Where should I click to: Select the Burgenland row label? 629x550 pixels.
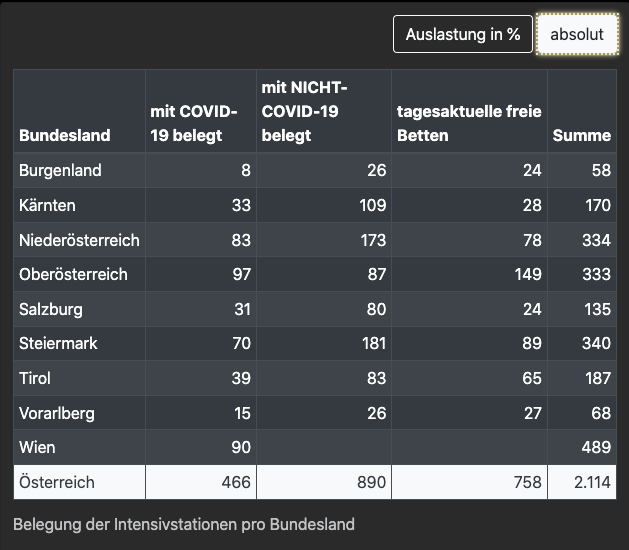[x=60, y=170]
